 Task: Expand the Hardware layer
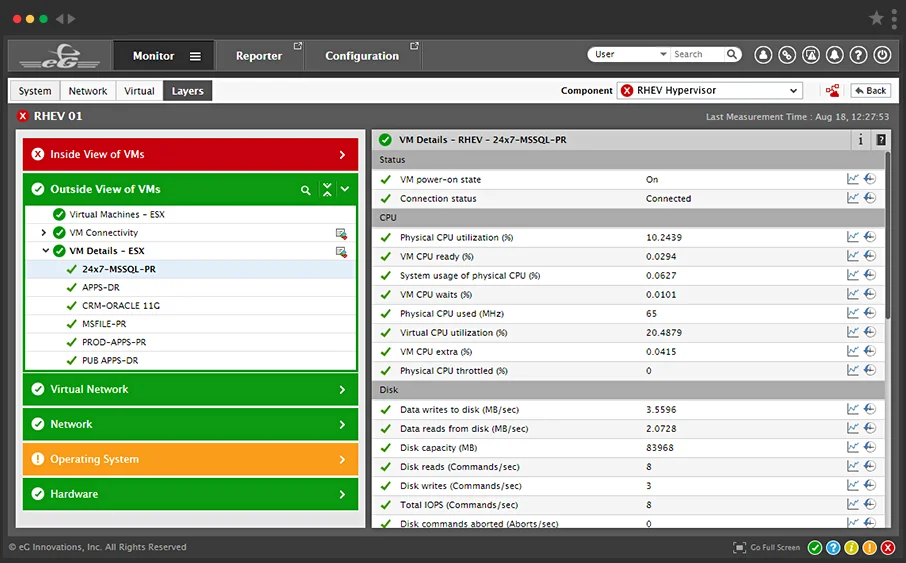(342, 494)
